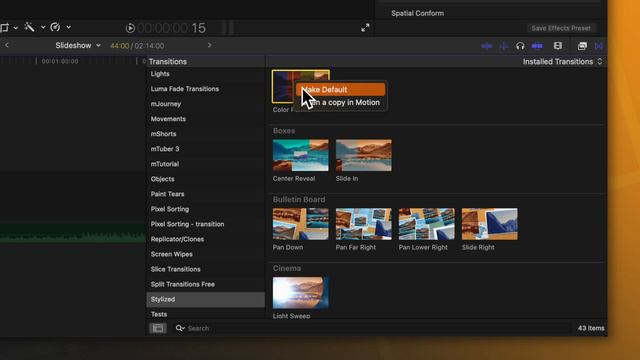Click the 00:01:00:00 timeline ruler mark
The height and width of the screenshot is (360, 640).
click(x=60, y=61)
